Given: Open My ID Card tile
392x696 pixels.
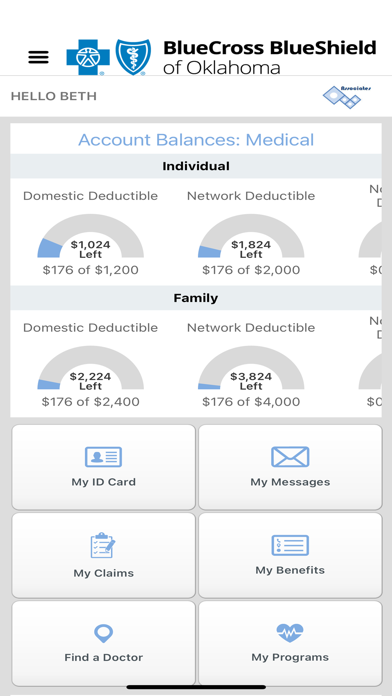Looking at the screenshot, I should [x=103, y=467].
